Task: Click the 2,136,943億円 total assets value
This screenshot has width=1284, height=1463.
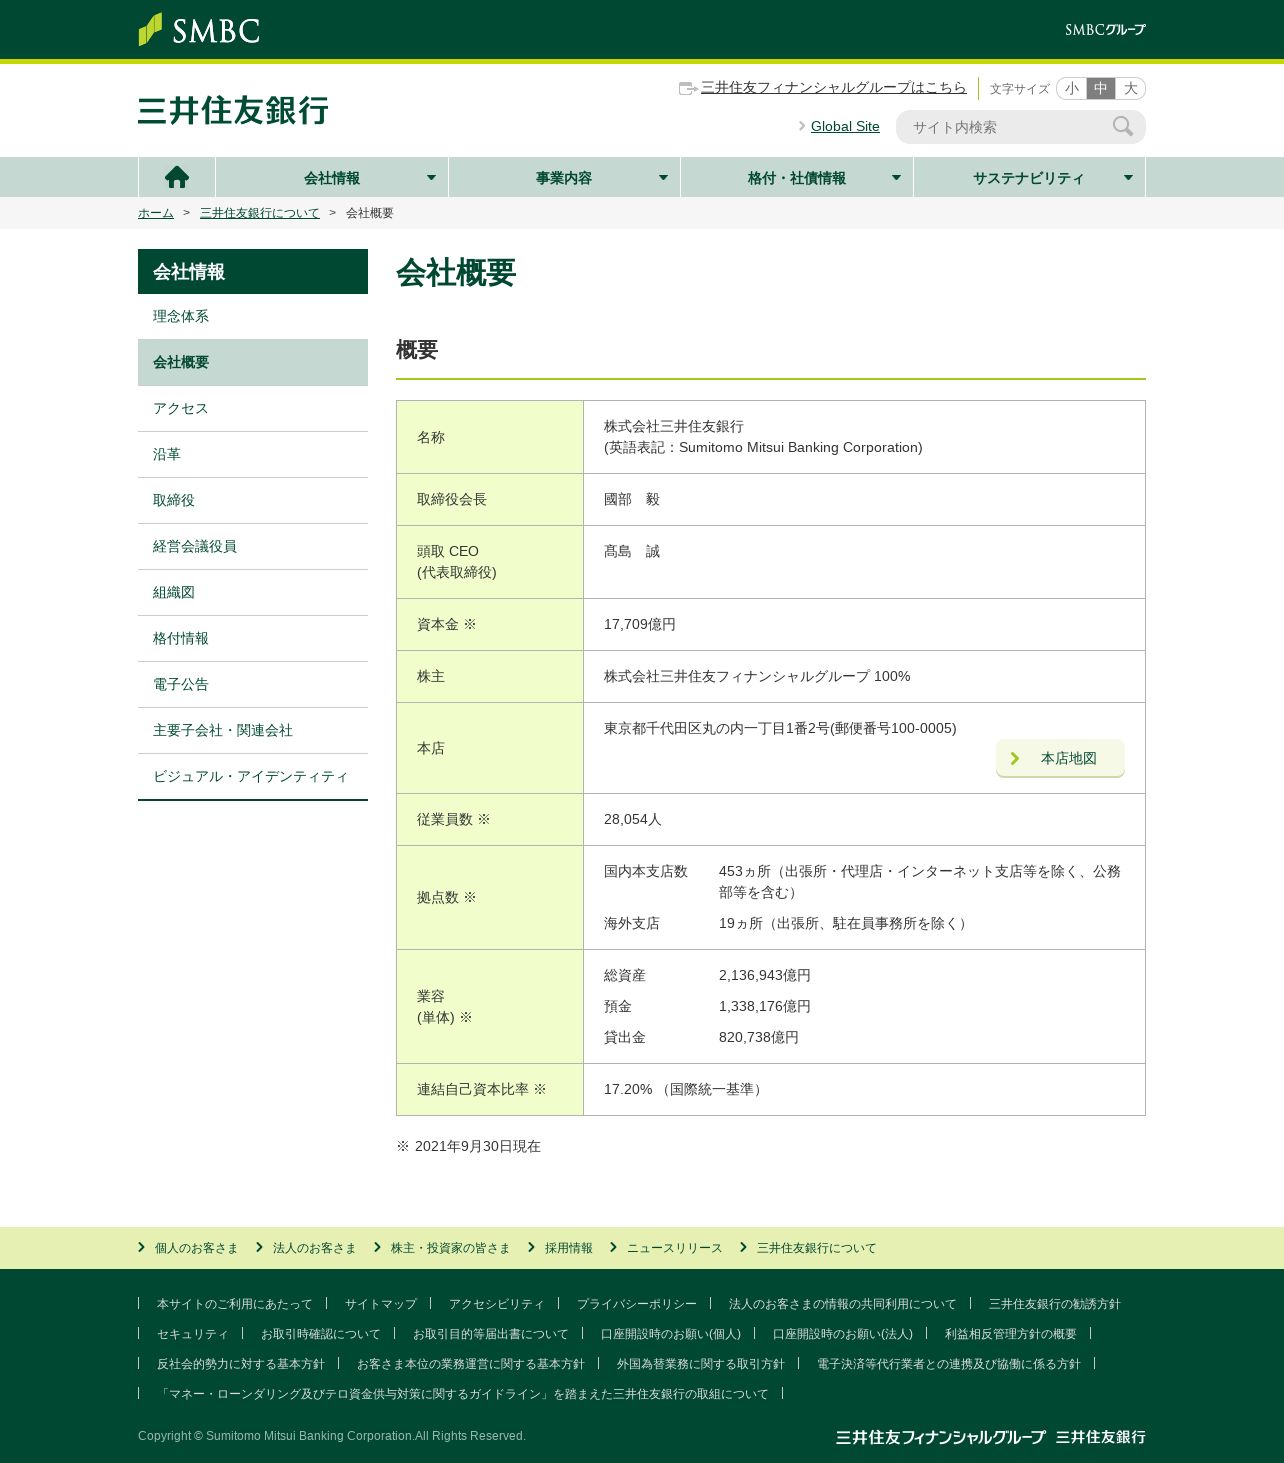Action: [765, 975]
